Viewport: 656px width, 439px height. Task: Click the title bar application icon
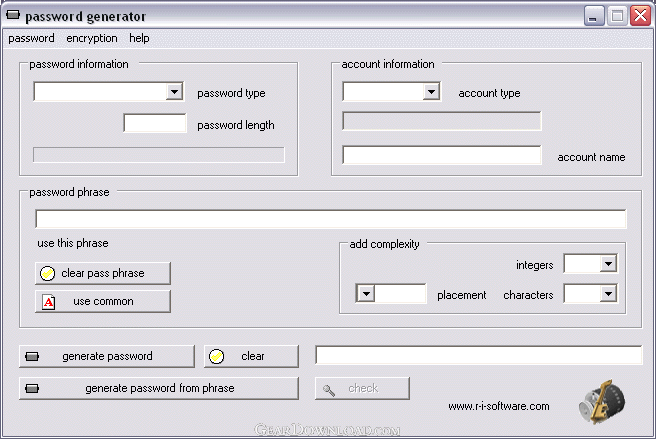[13, 16]
